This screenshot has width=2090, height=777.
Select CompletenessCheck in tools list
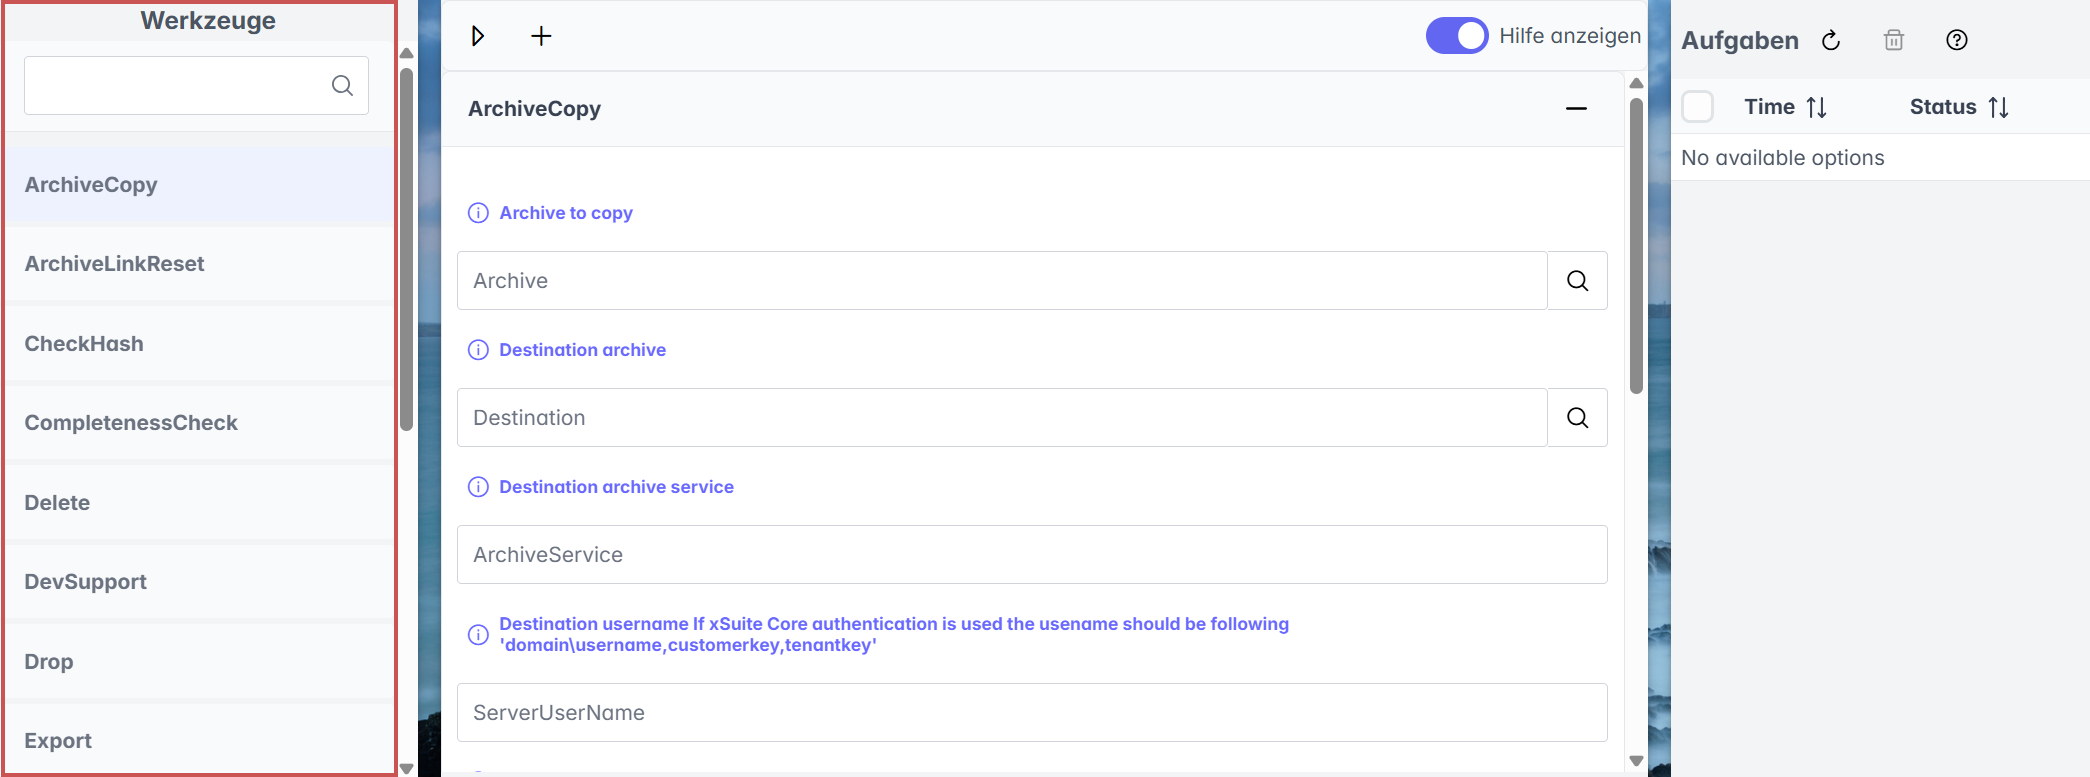[x=131, y=423]
